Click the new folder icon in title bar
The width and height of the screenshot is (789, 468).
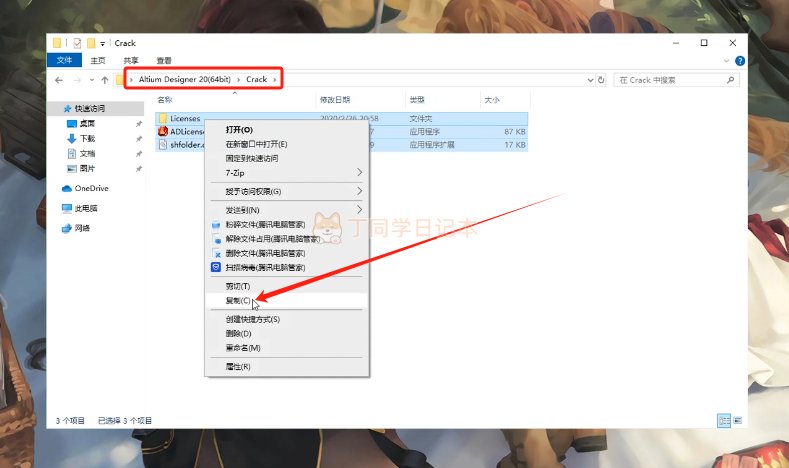[91, 43]
